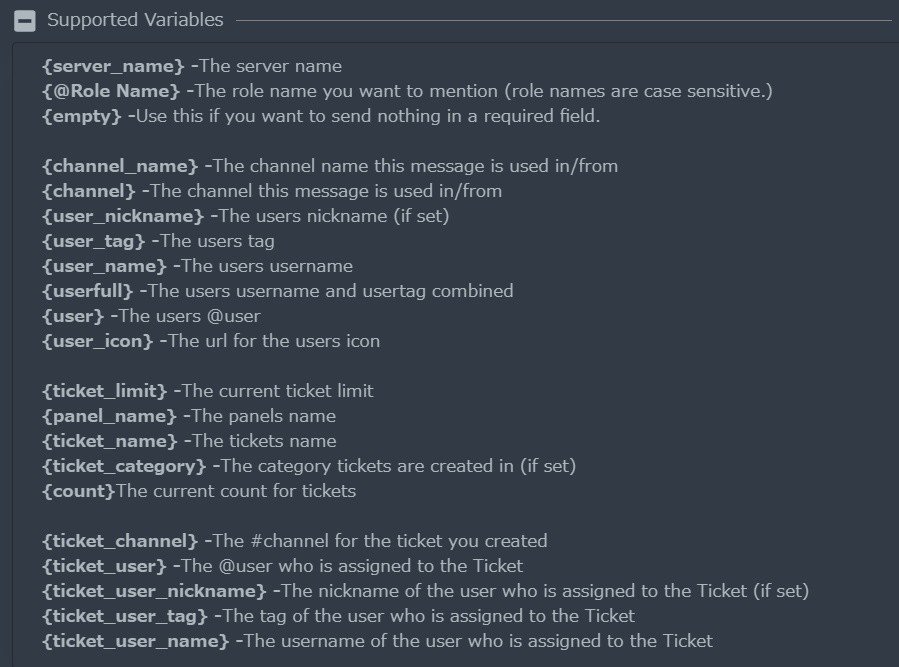Click the {userfull} variable
The width and height of the screenshot is (899, 667).
pos(88,291)
